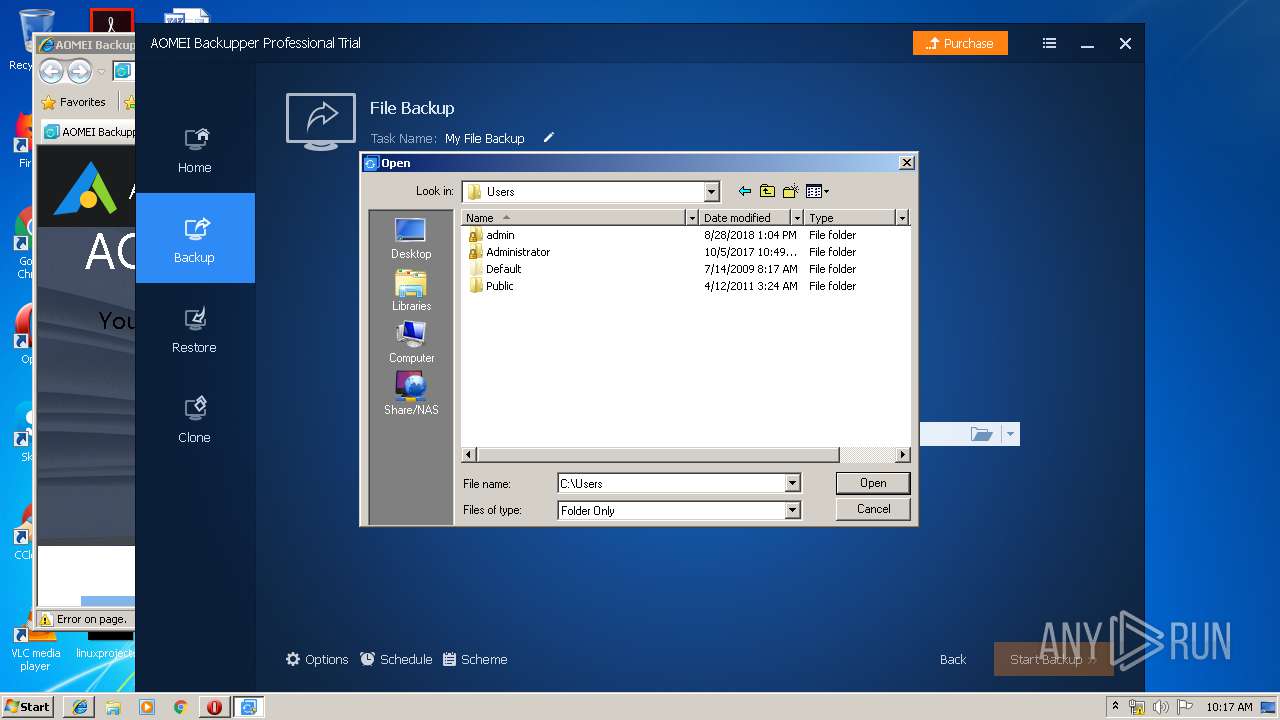Viewport: 1280px width, 720px height.
Task: Select the Backup sidebar item
Action: point(194,238)
